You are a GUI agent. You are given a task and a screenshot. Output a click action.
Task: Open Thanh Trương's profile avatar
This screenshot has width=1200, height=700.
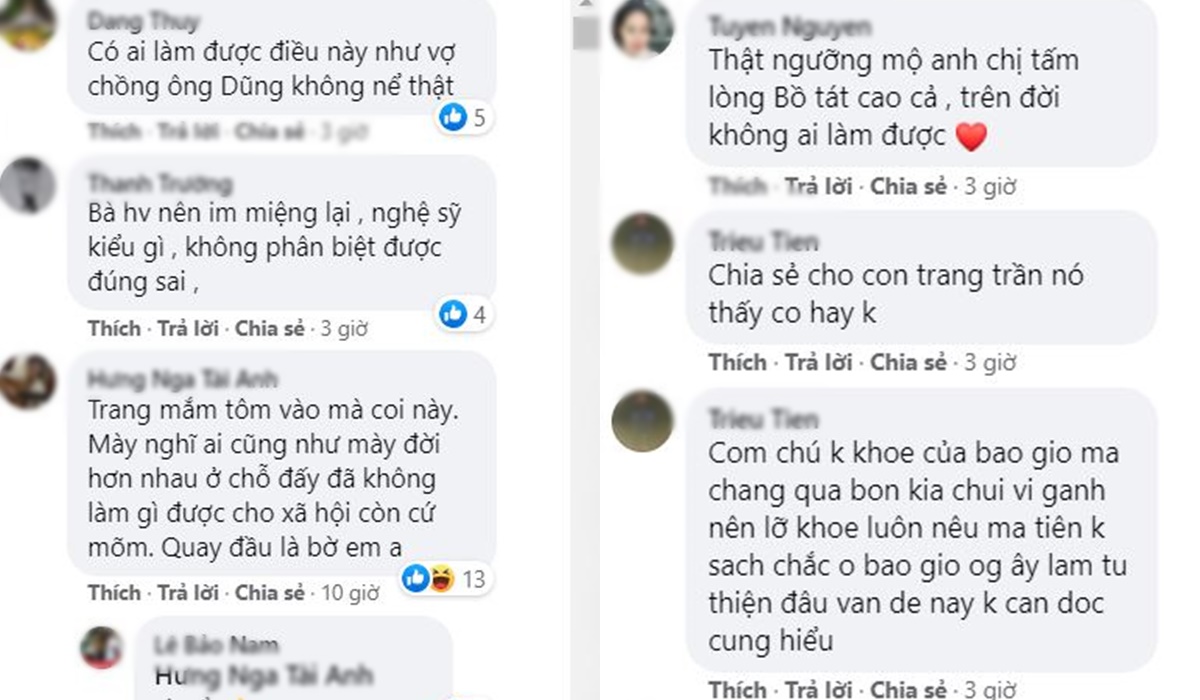pos(27,186)
